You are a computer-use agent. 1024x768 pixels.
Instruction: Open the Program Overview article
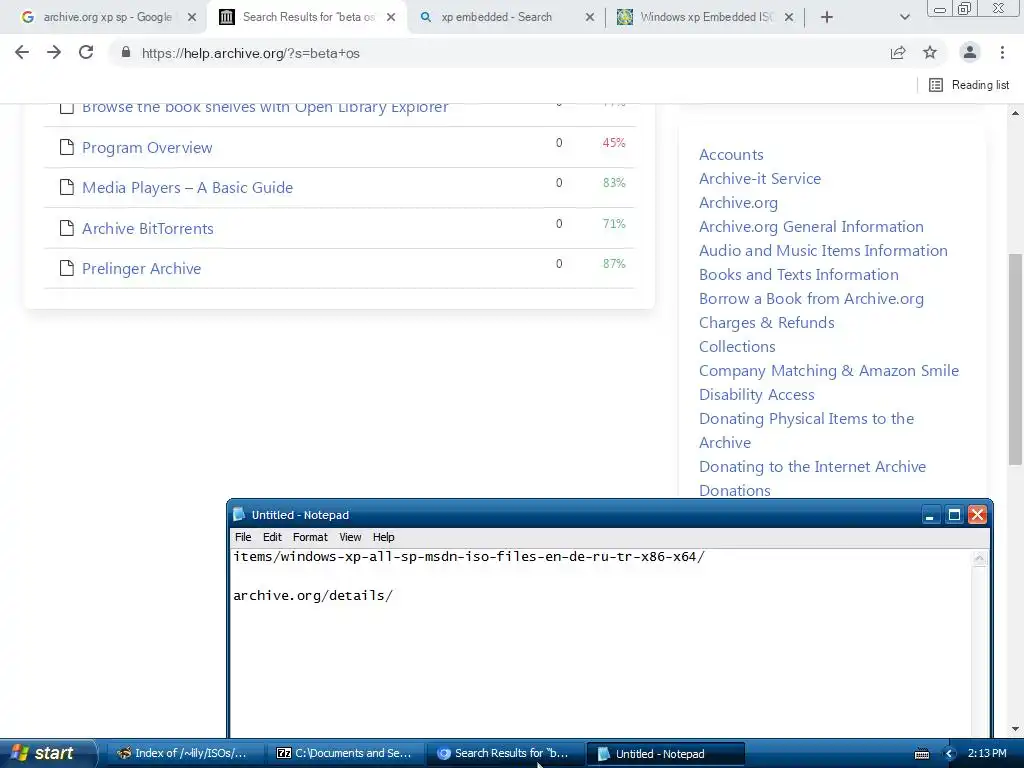pyautogui.click(x=147, y=148)
